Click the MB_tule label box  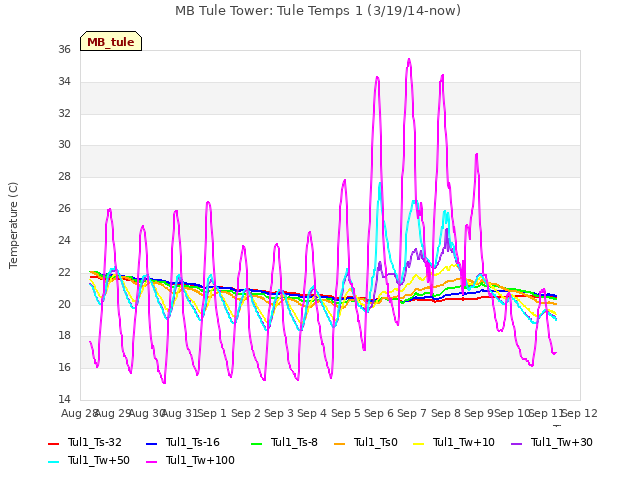pos(111,41)
